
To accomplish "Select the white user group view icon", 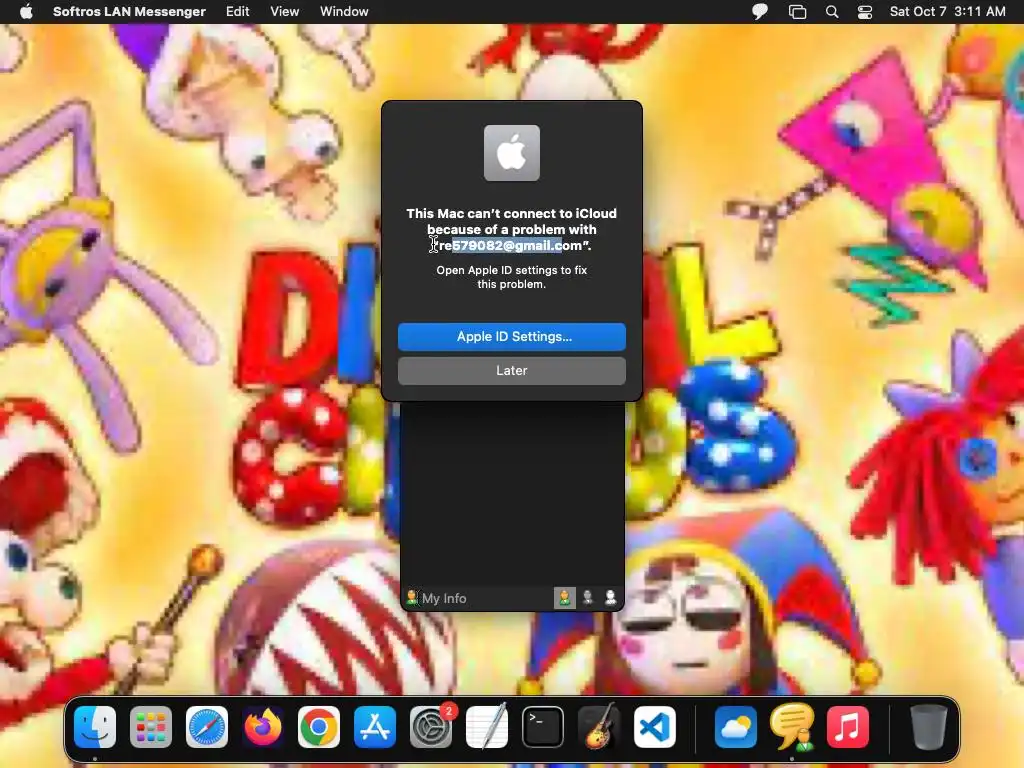I will pos(610,598).
